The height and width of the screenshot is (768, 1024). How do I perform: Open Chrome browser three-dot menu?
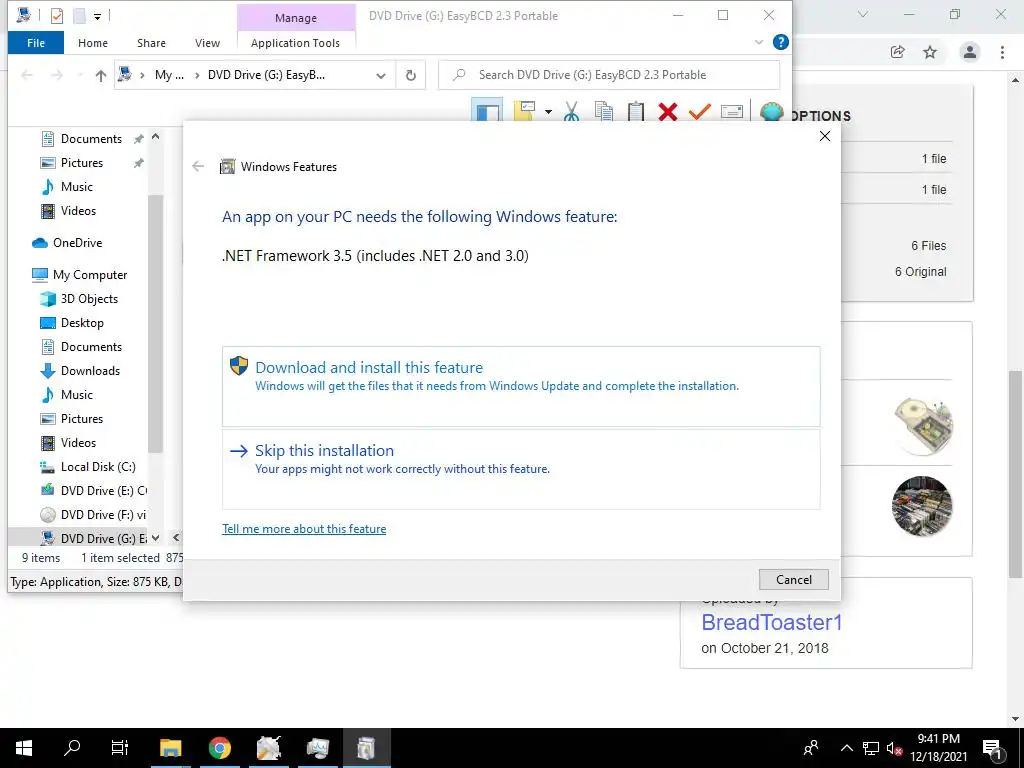[x=1002, y=52]
